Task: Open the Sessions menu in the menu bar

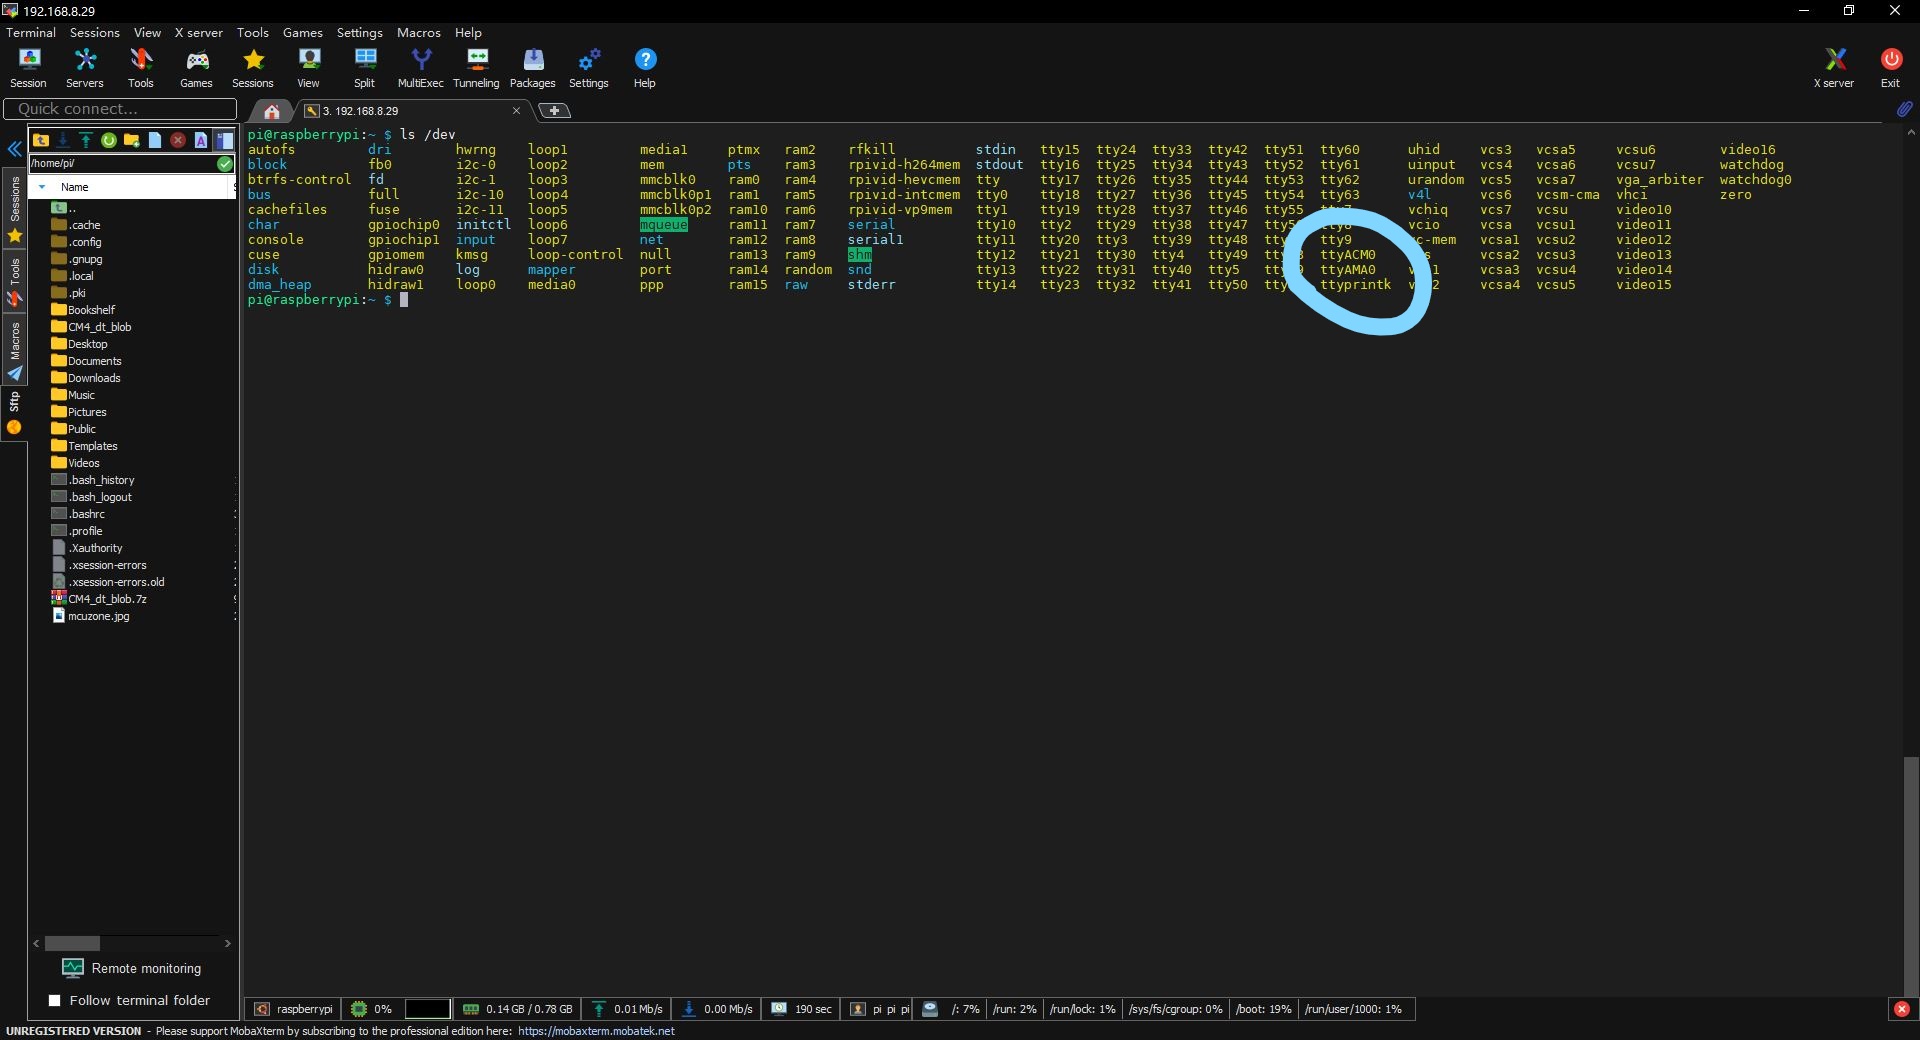Action: pyautogui.click(x=95, y=32)
